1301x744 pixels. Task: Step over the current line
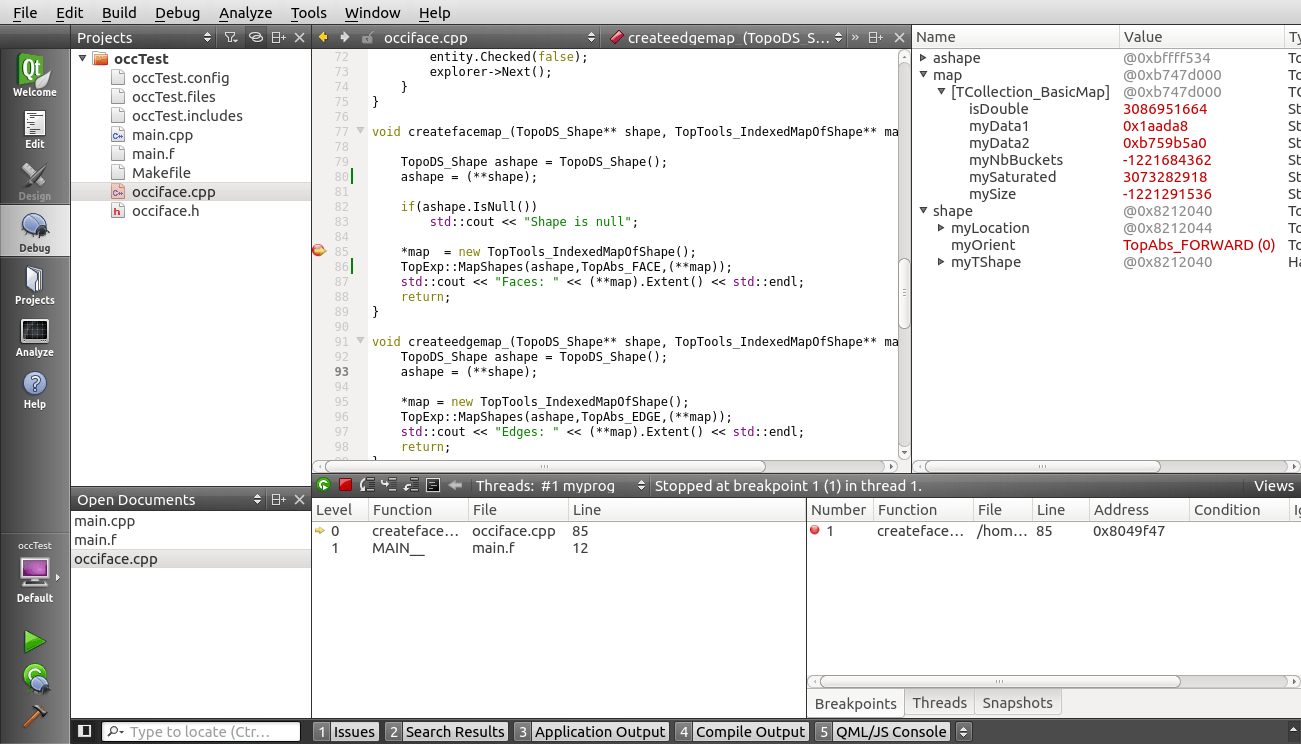[x=367, y=485]
